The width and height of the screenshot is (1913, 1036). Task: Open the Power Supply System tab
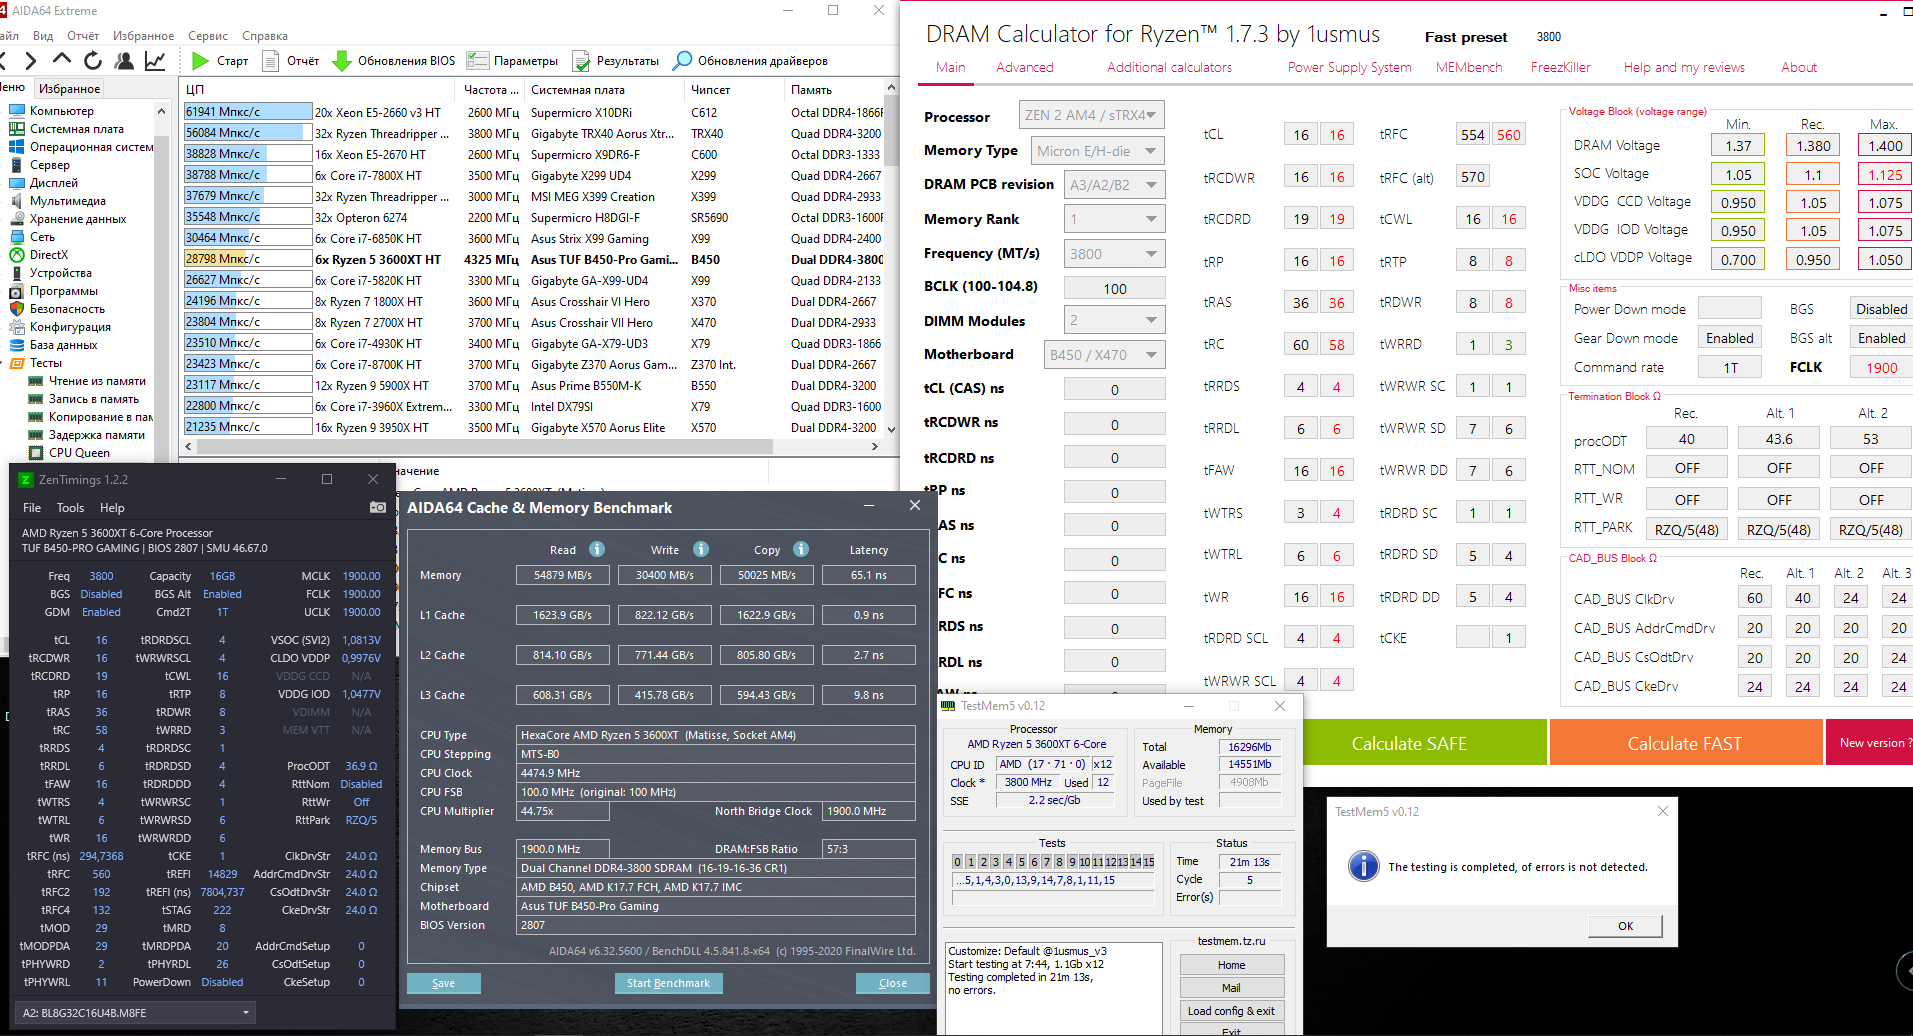pyautogui.click(x=1350, y=67)
